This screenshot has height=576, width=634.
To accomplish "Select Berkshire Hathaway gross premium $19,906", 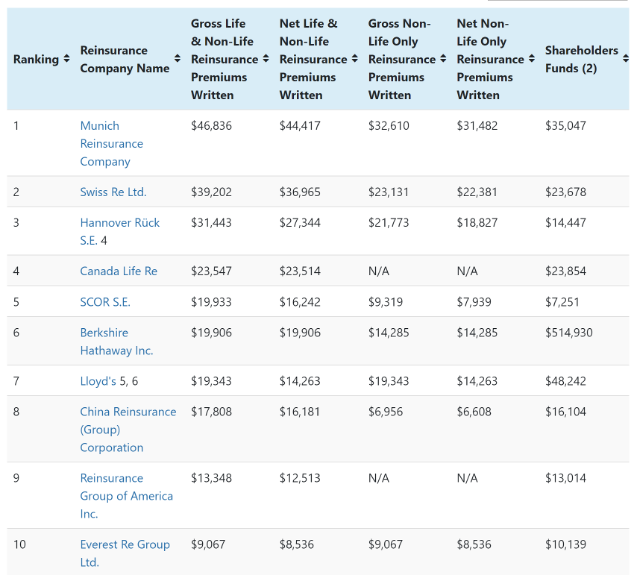I will click(211, 333).
